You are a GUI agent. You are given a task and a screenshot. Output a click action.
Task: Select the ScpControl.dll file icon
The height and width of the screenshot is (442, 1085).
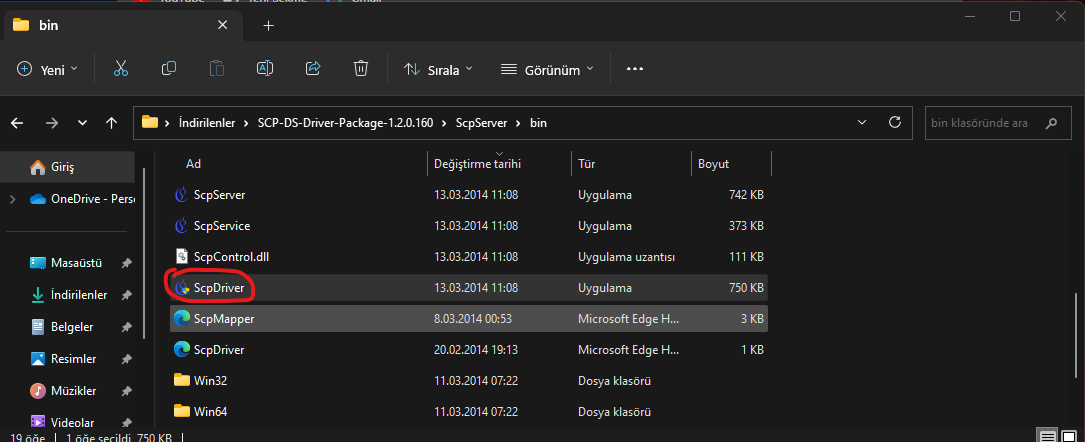coord(182,256)
